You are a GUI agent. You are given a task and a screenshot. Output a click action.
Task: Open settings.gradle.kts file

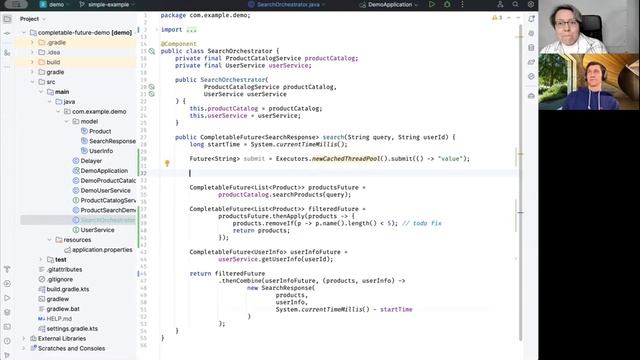(x=68, y=329)
